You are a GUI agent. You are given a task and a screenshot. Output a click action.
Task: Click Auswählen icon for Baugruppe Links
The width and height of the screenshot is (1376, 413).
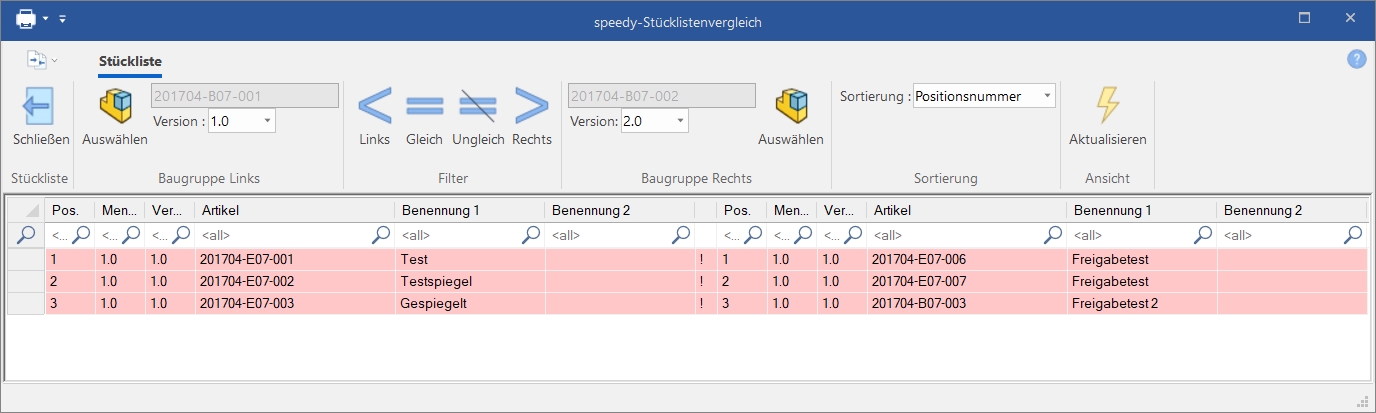pos(114,106)
